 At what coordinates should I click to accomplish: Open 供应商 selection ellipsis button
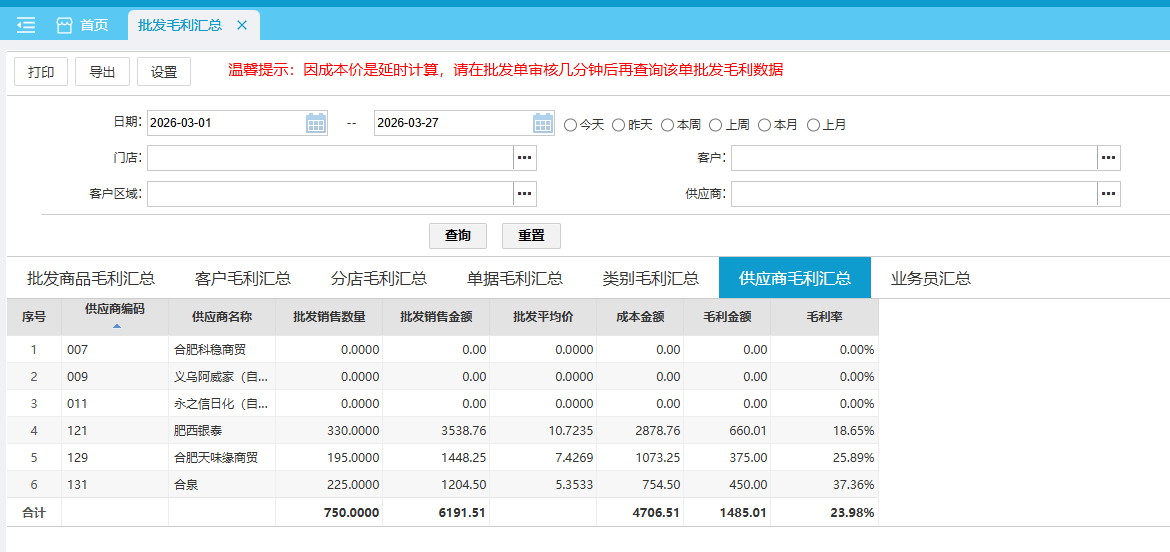coord(1108,194)
